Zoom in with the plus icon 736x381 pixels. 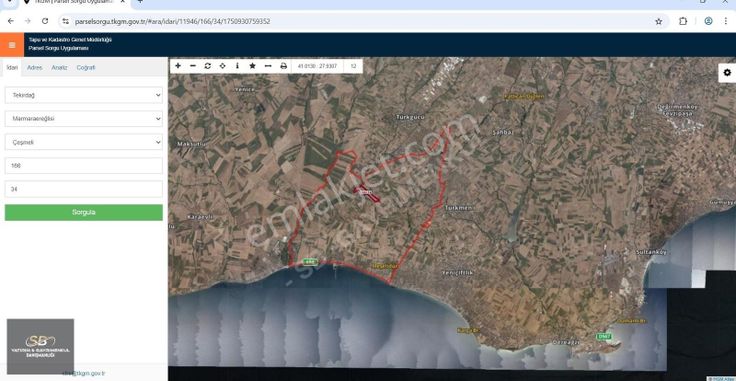(x=178, y=66)
